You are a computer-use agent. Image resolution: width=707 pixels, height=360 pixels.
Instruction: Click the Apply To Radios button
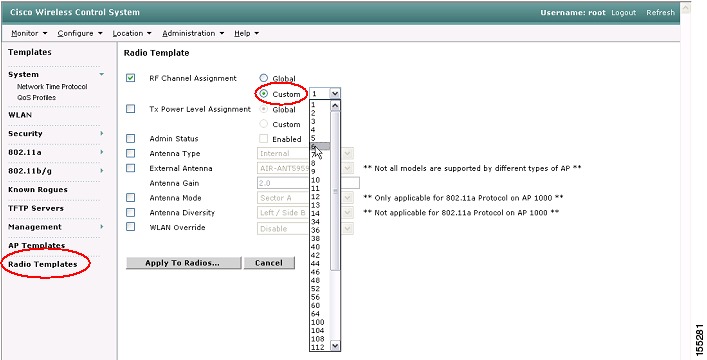[184, 263]
